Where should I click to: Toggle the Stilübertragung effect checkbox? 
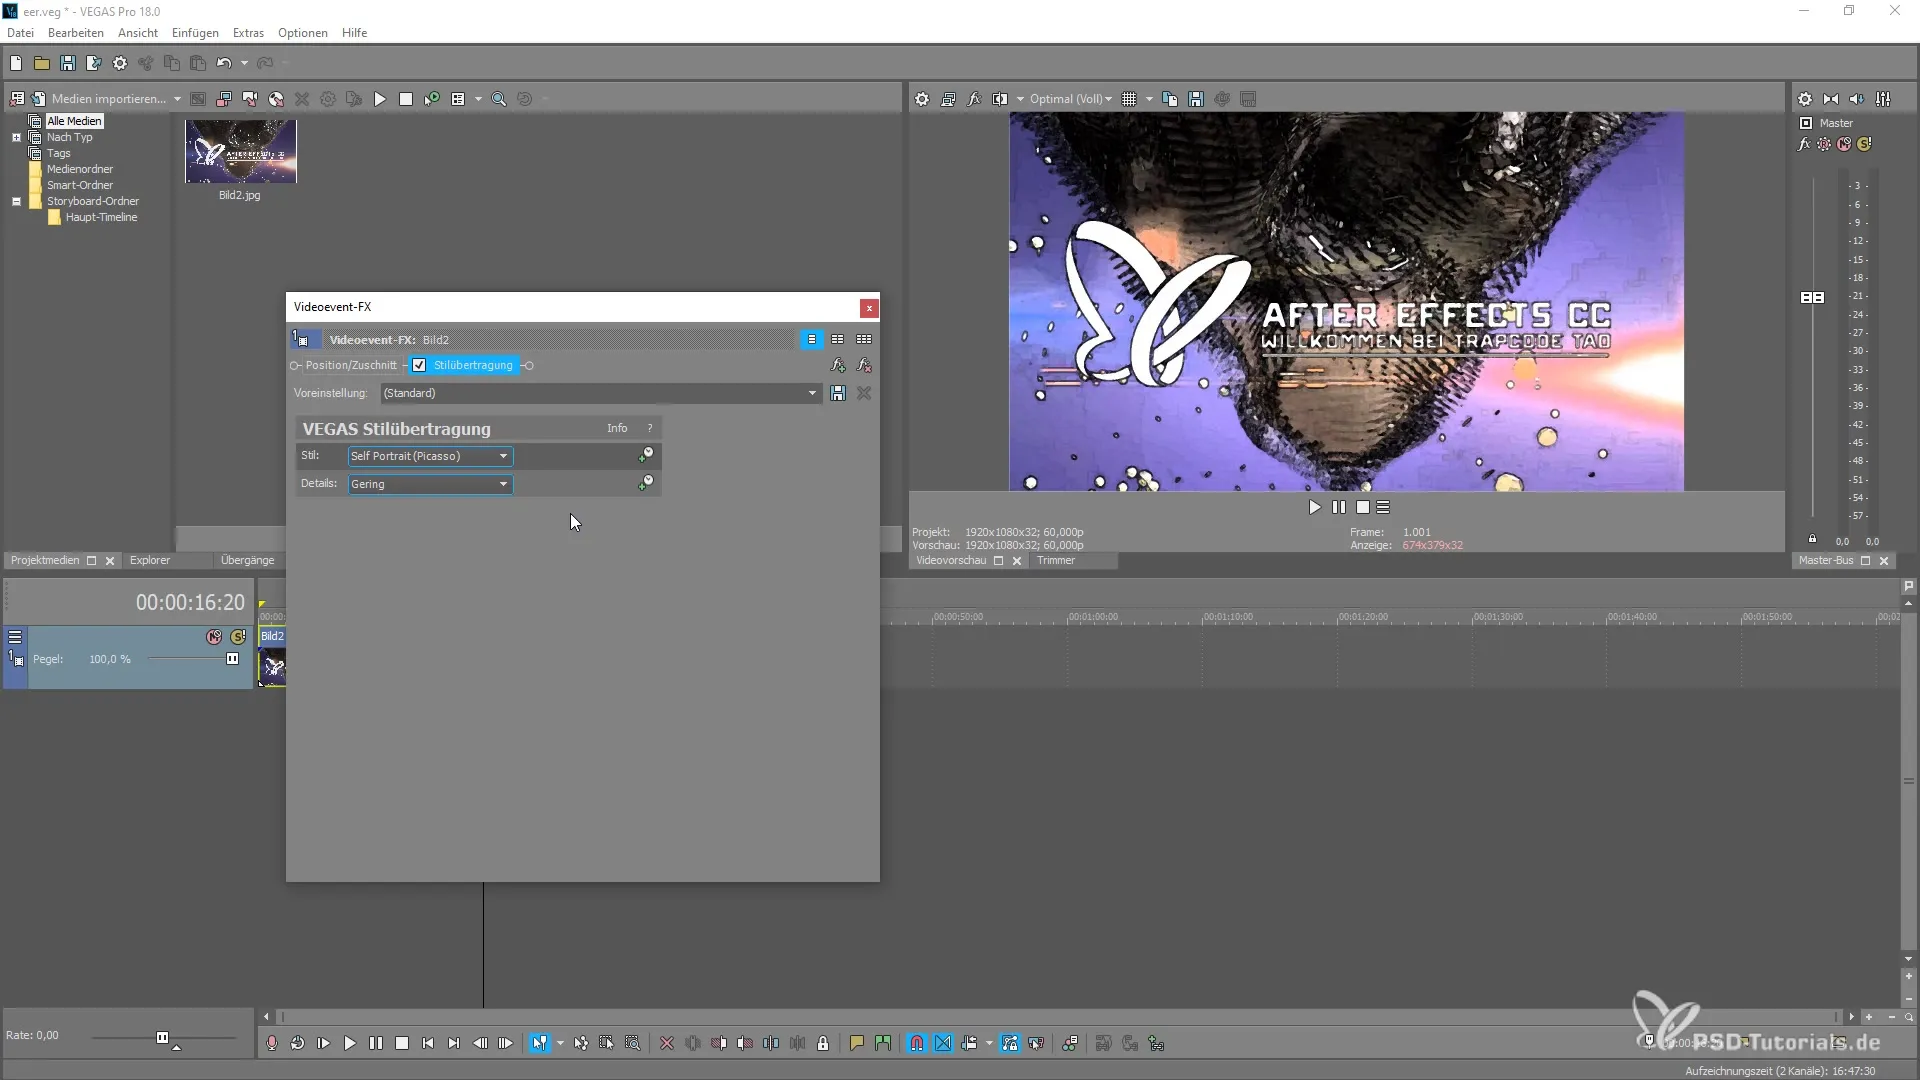click(x=419, y=365)
